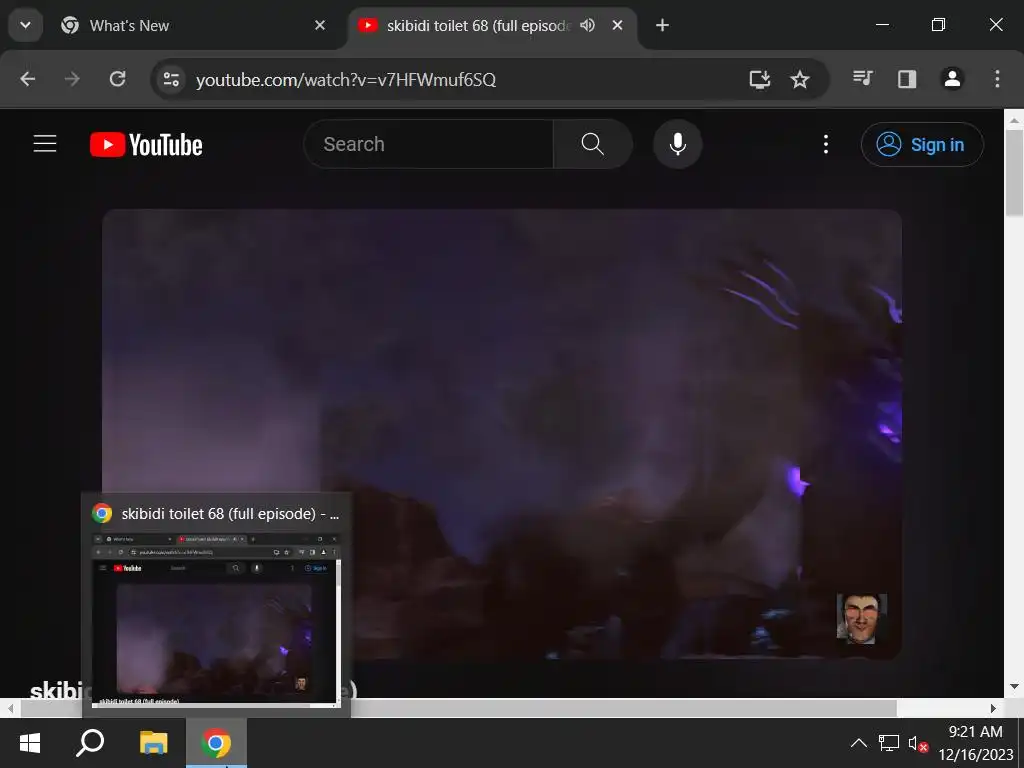Viewport: 1024px width, 768px height.
Task: Mute the tab using the audio speaker icon
Action: tap(587, 25)
